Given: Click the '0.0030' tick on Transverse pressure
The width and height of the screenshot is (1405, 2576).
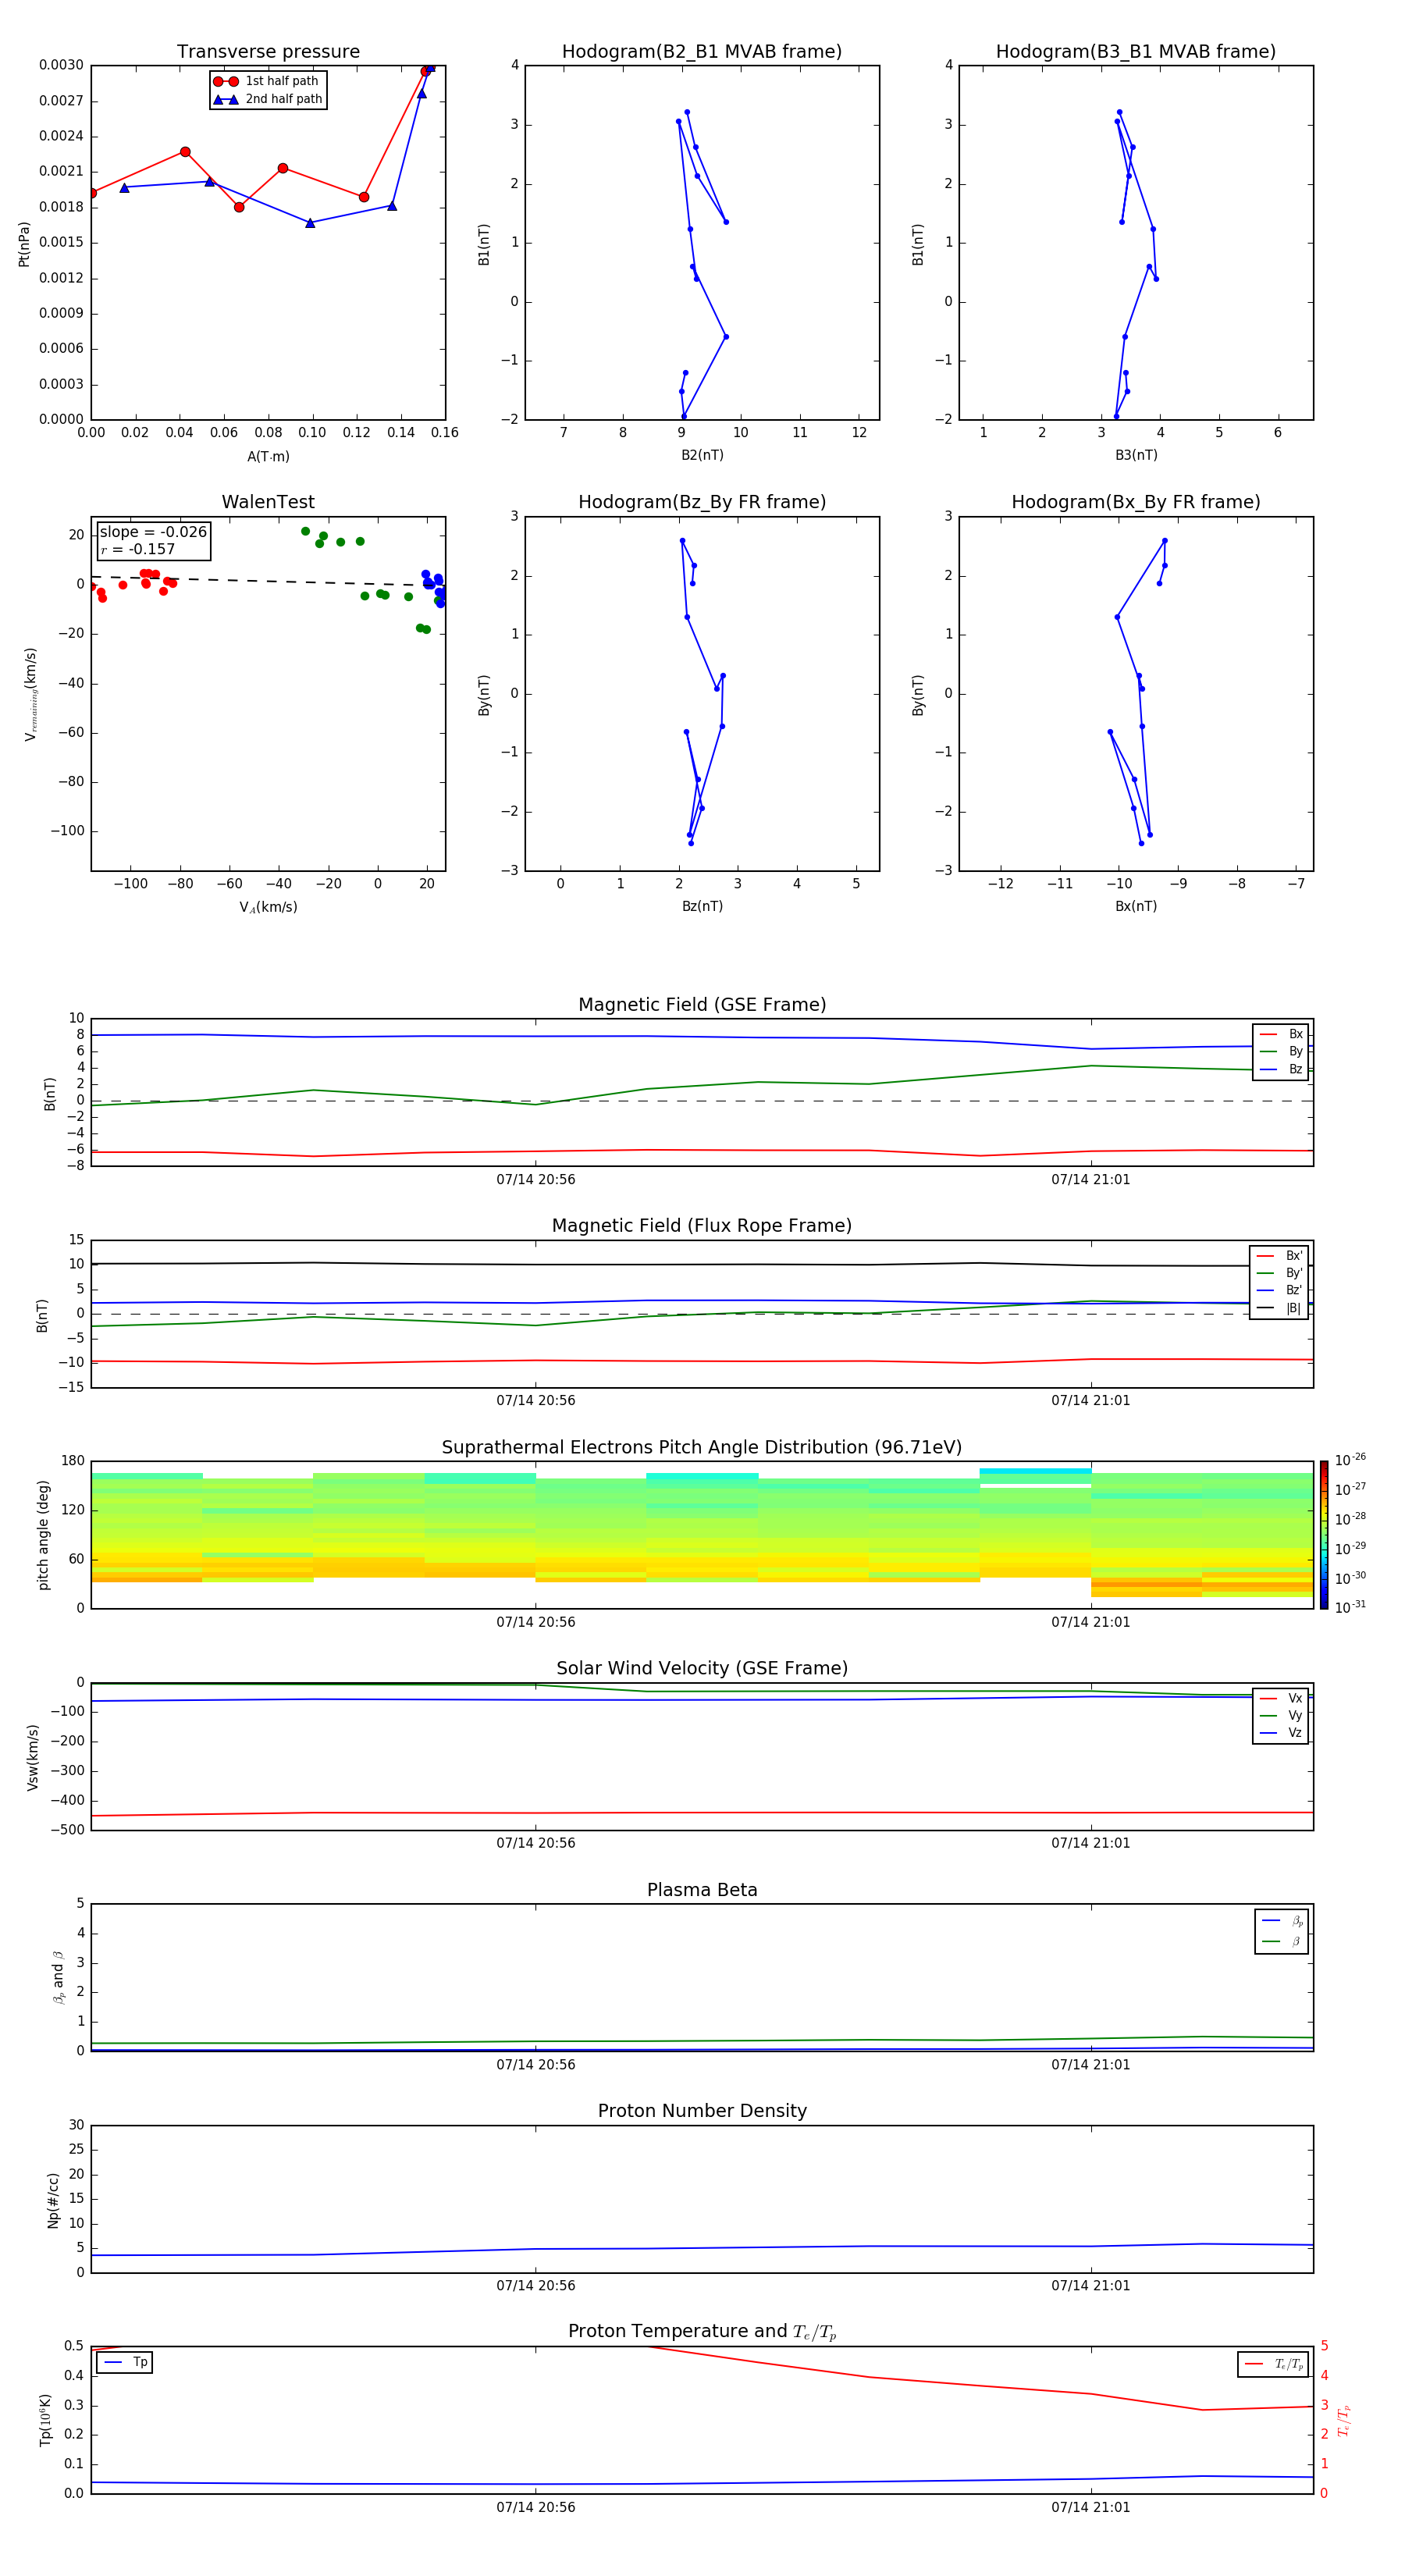Looking at the screenshot, I should click(x=61, y=65).
